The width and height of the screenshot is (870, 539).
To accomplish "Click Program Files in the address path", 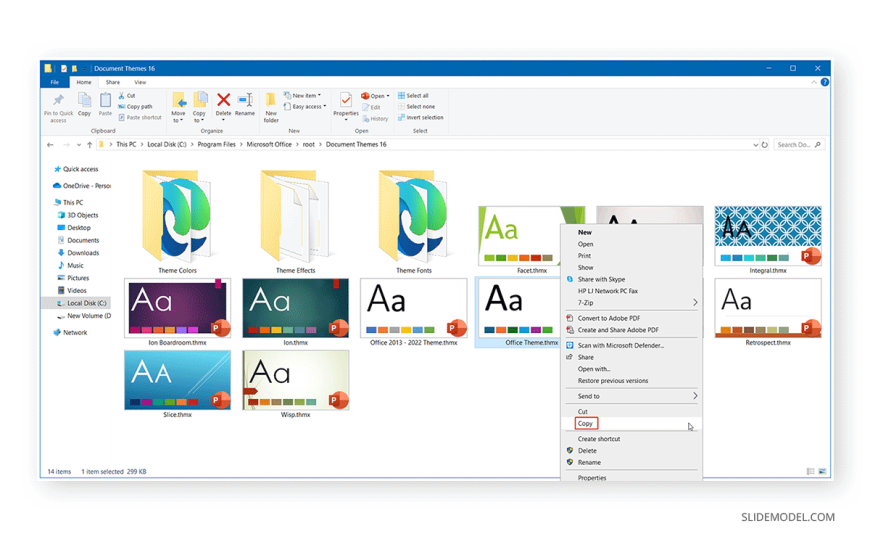I will [216, 144].
